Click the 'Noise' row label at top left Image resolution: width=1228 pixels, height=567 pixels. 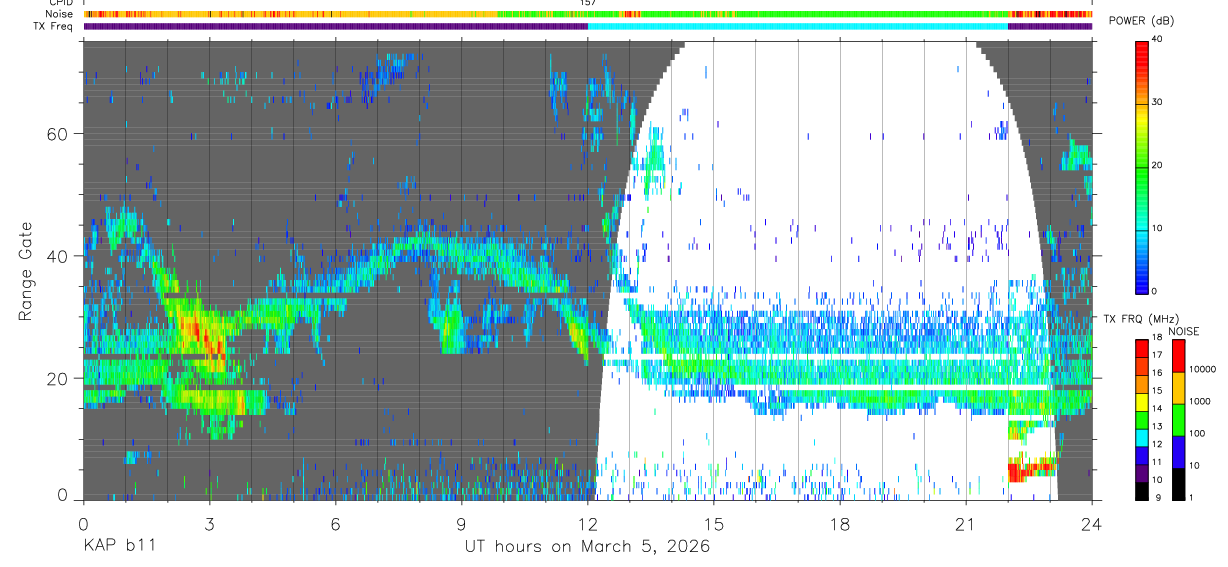click(59, 14)
